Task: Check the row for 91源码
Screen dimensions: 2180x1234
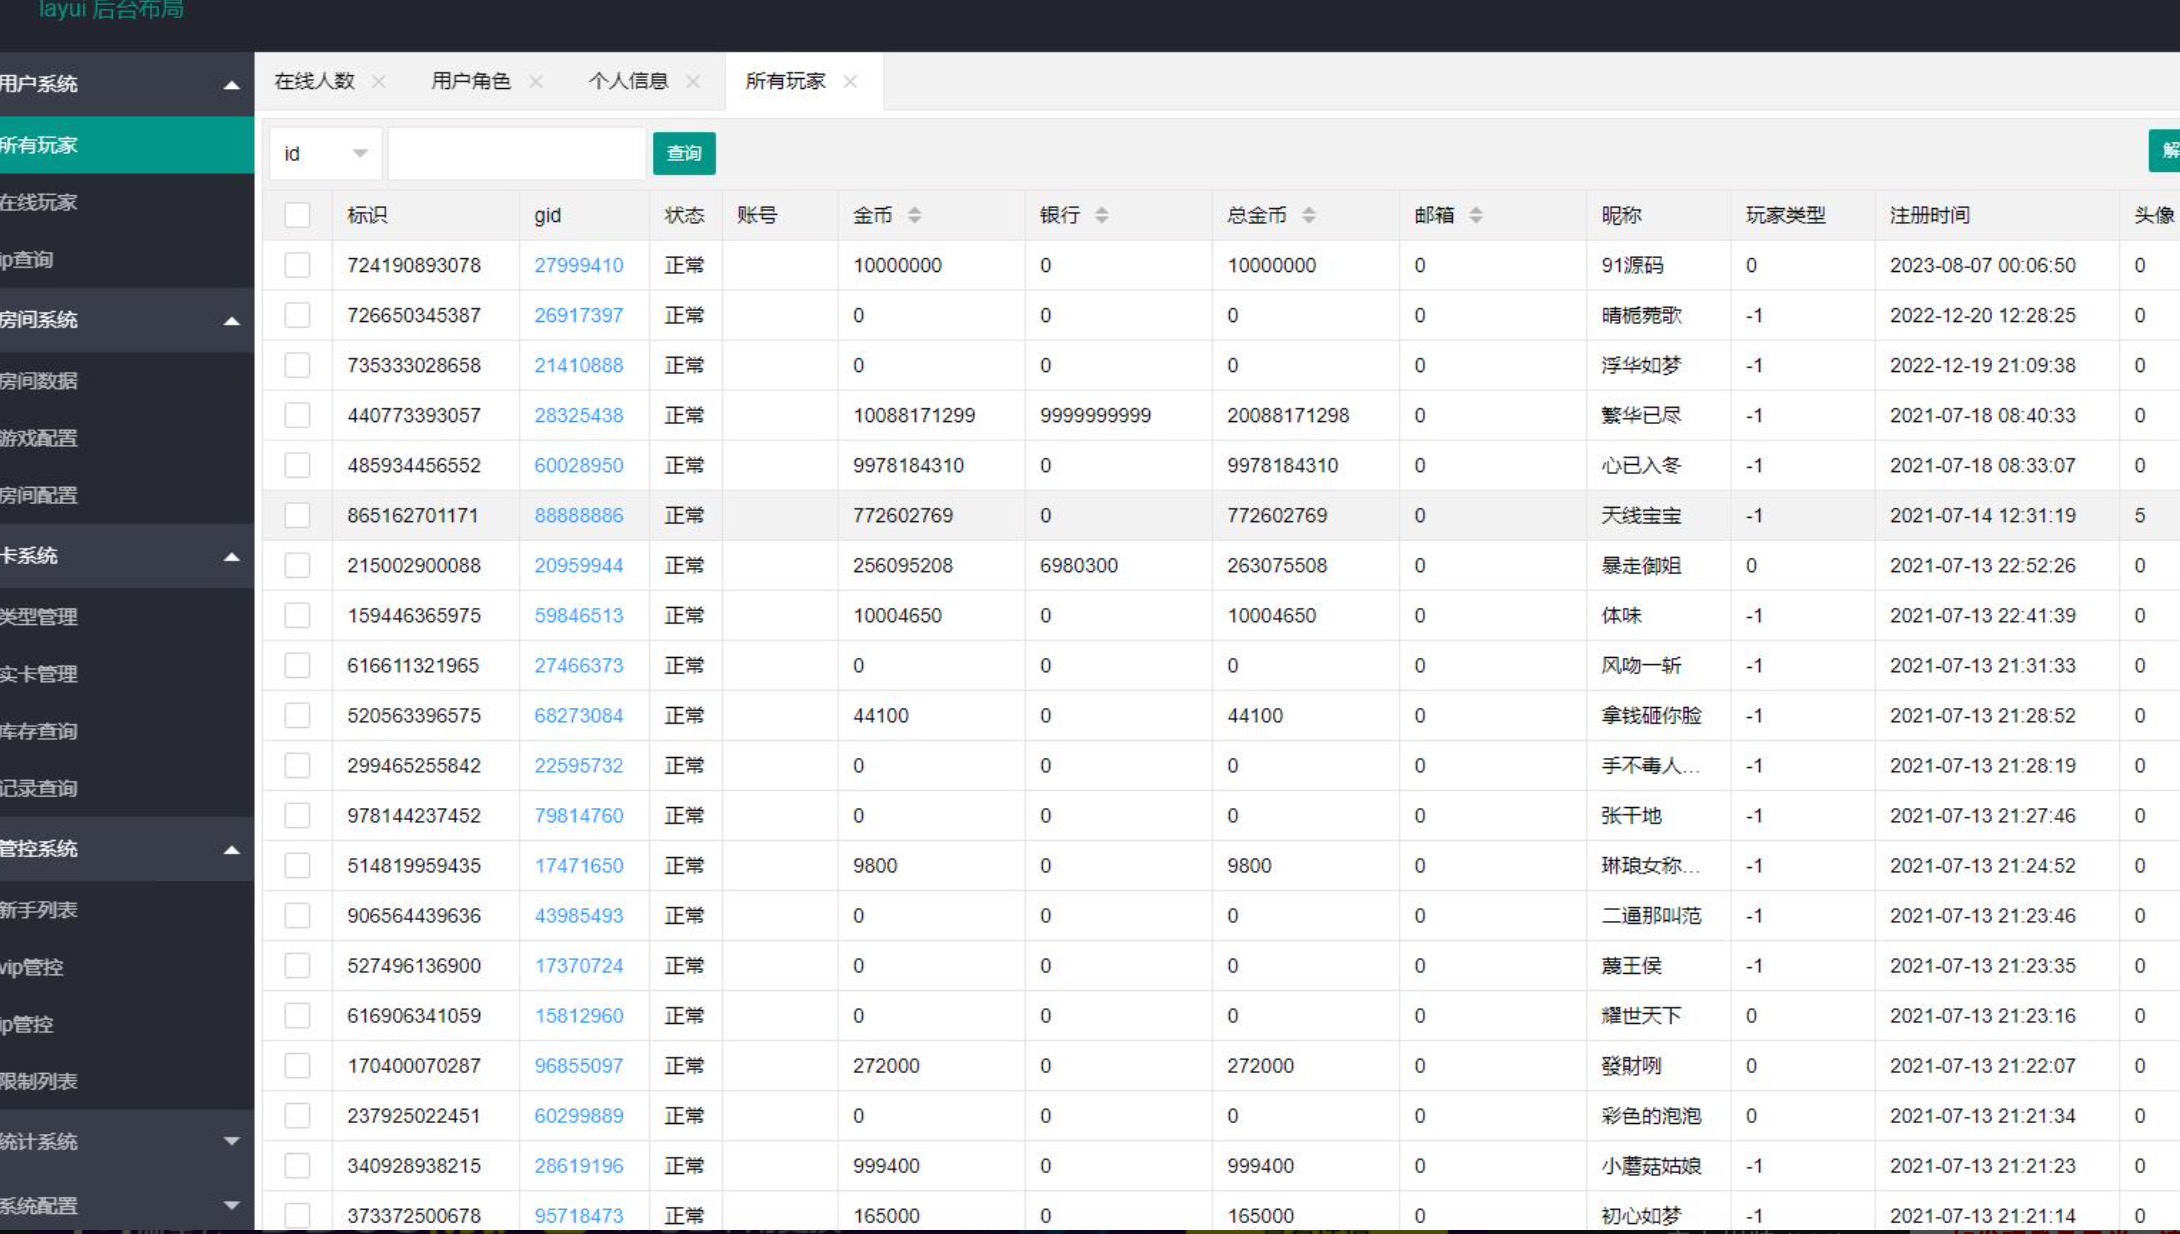Action: (297, 265)
